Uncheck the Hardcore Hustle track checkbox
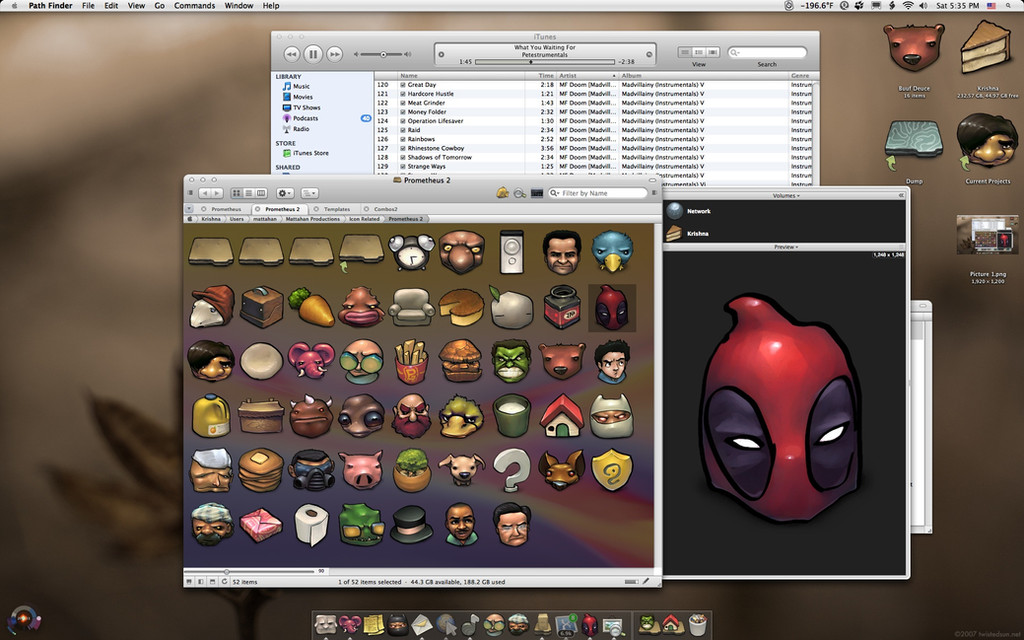1024x640 pixels. (403, 94)
